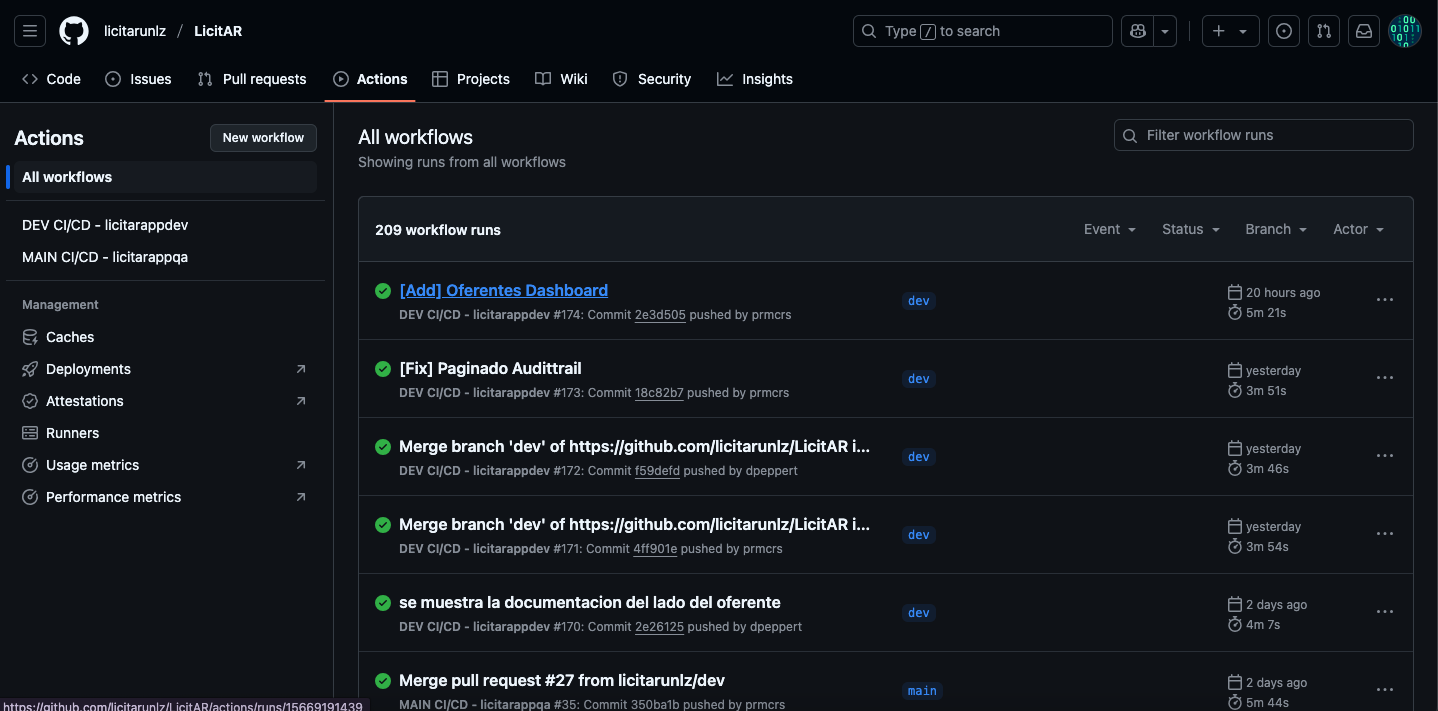Open commit 4ff901e link
Image resolution: width=1438 pixels, height=711 pixels.
pyautogui.click(x=656, y=549)
